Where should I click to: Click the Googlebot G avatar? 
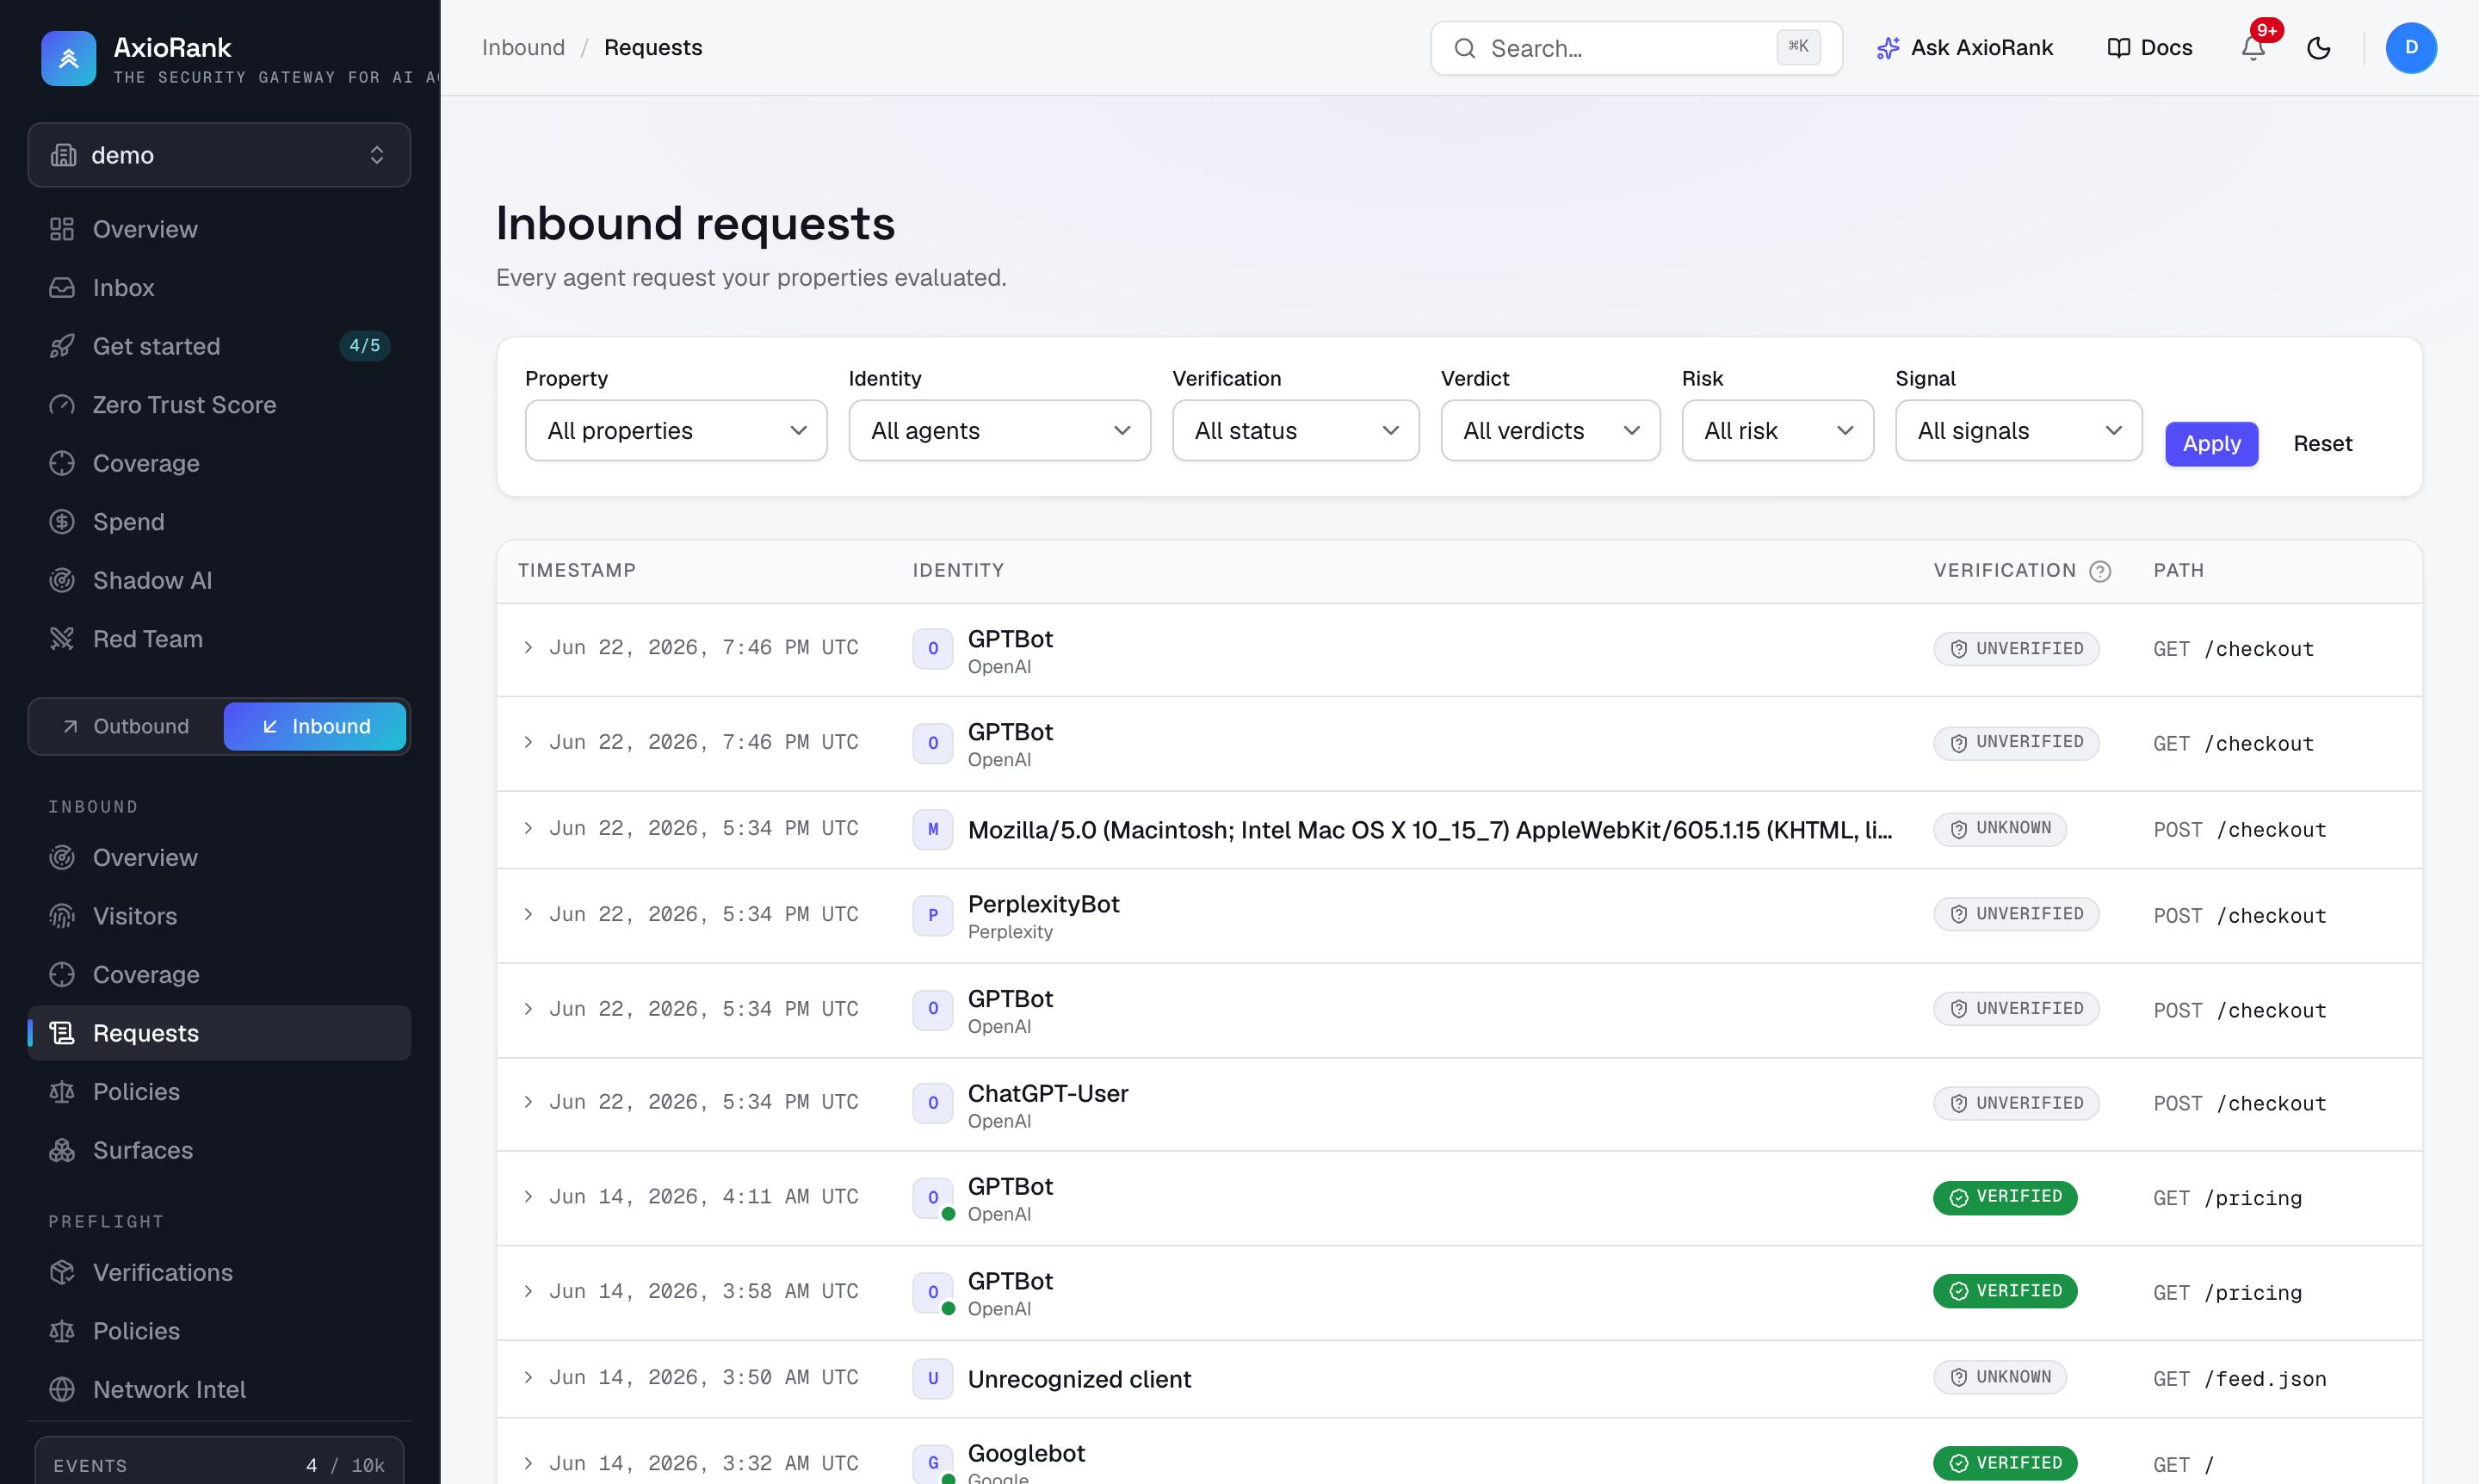tap(932, 1463)
